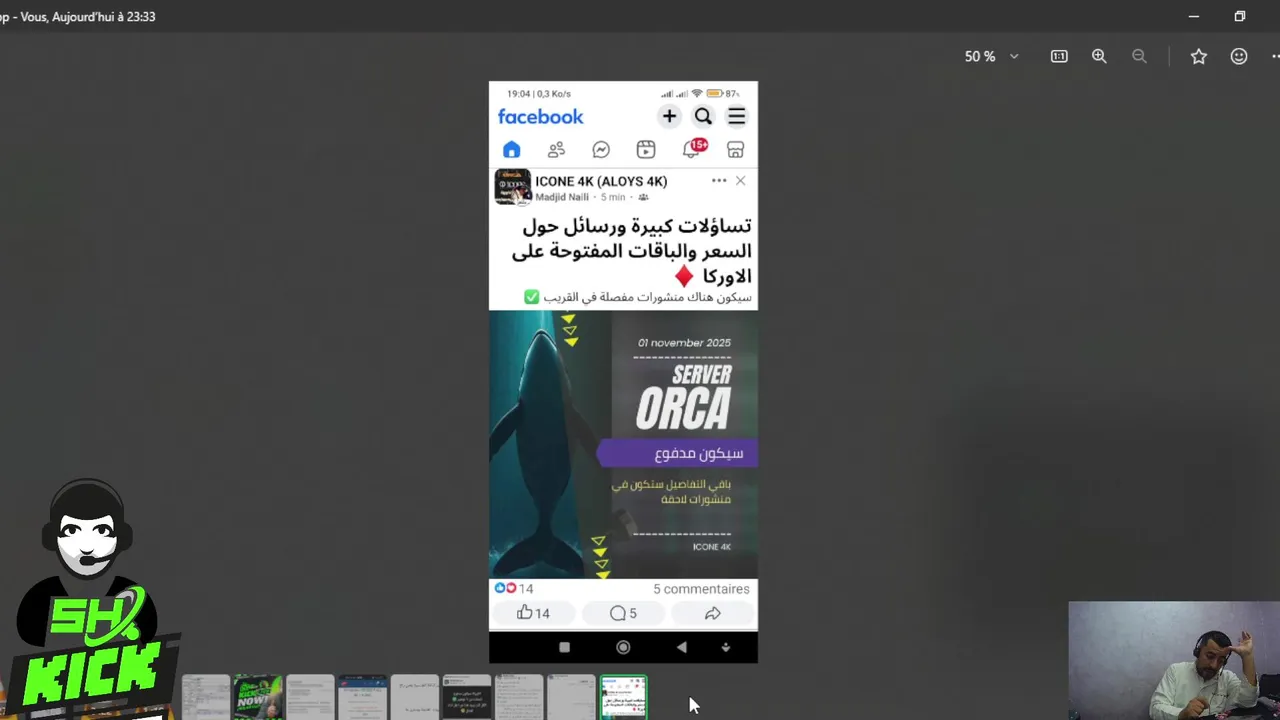Tap the Android square recents button
This screenshot has width=1280, height=720.
(564, 647)
